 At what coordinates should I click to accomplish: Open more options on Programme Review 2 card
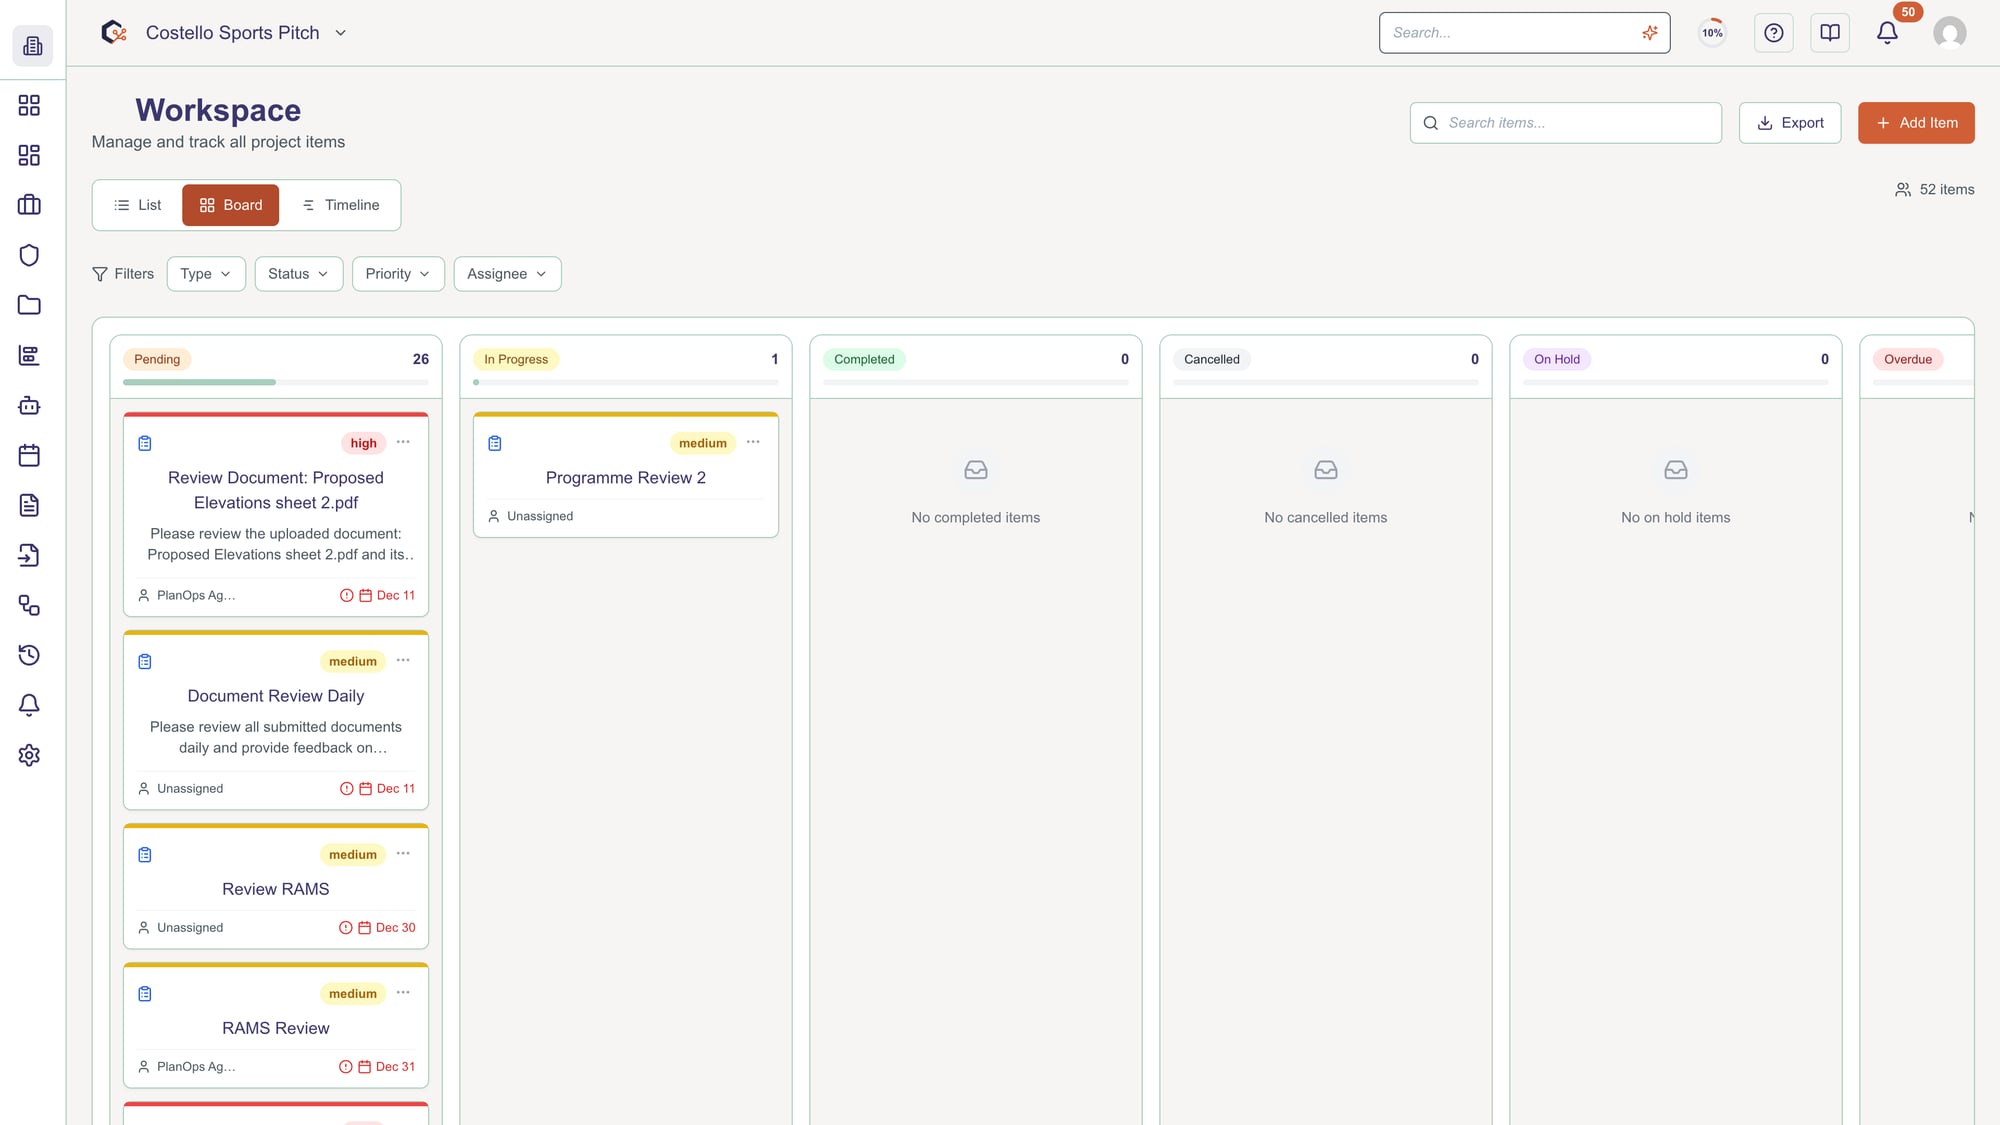click(x=753, y=442)
